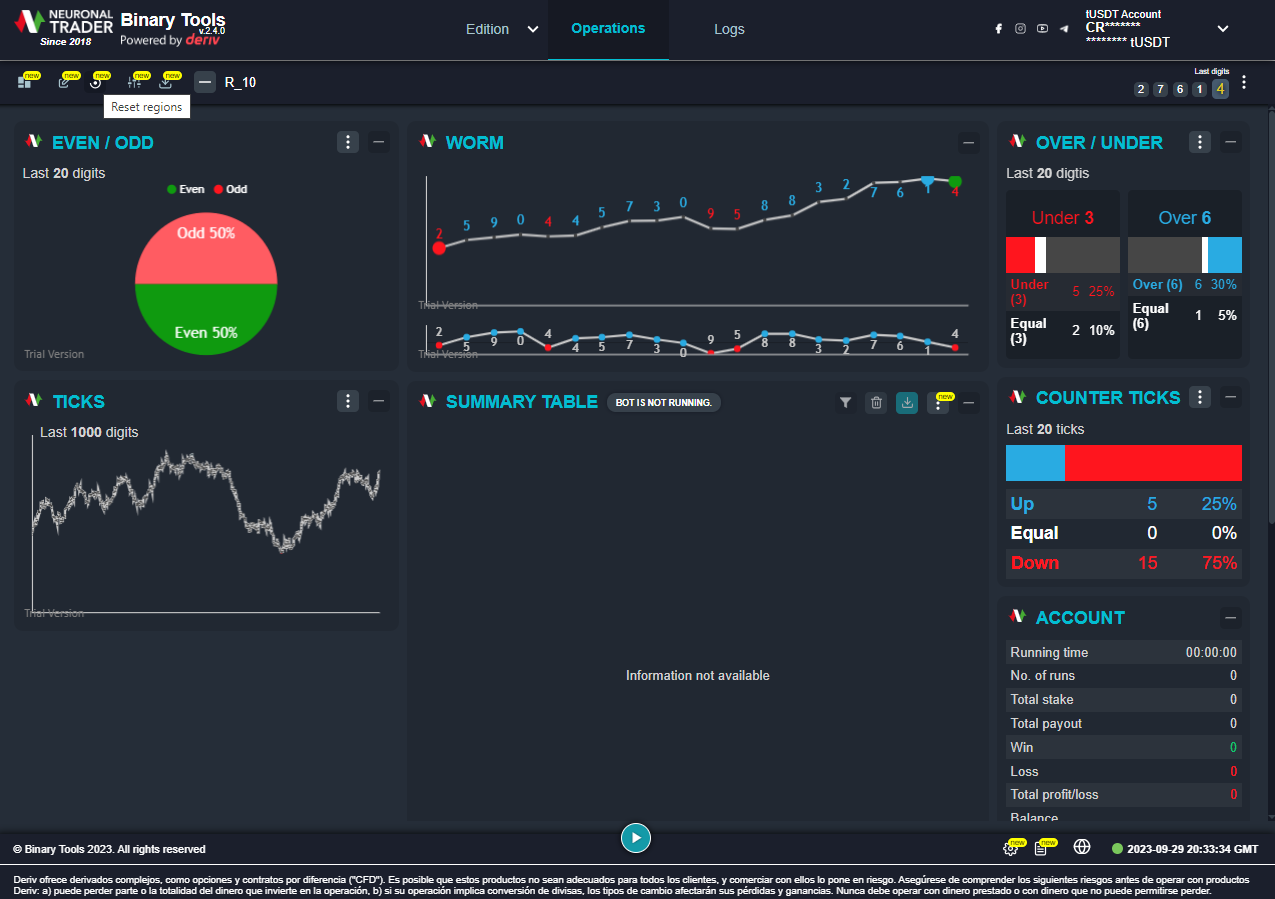Select the Operations menu item

pyautogui.click(x=608, y=29)
